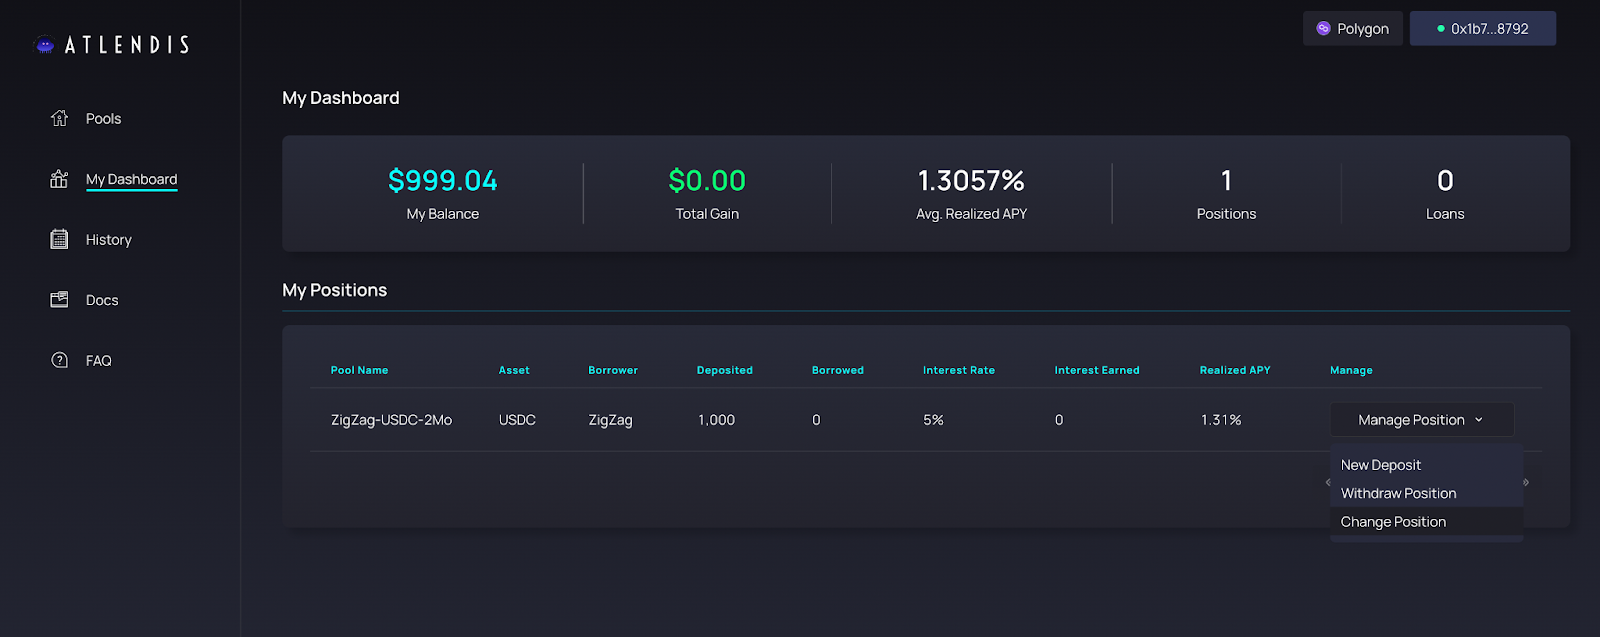Choose Change Position option
The image size is (1600, 637).
click(1393, 522)
